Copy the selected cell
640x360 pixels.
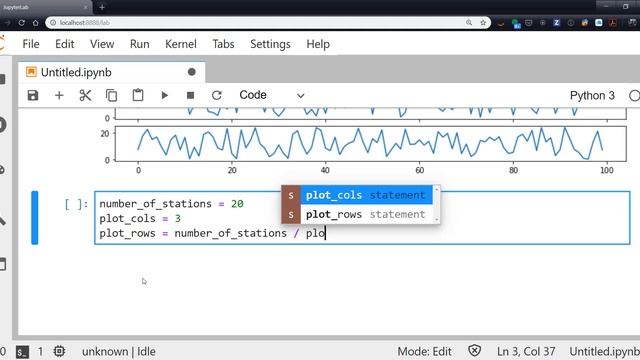click(111, 96)
